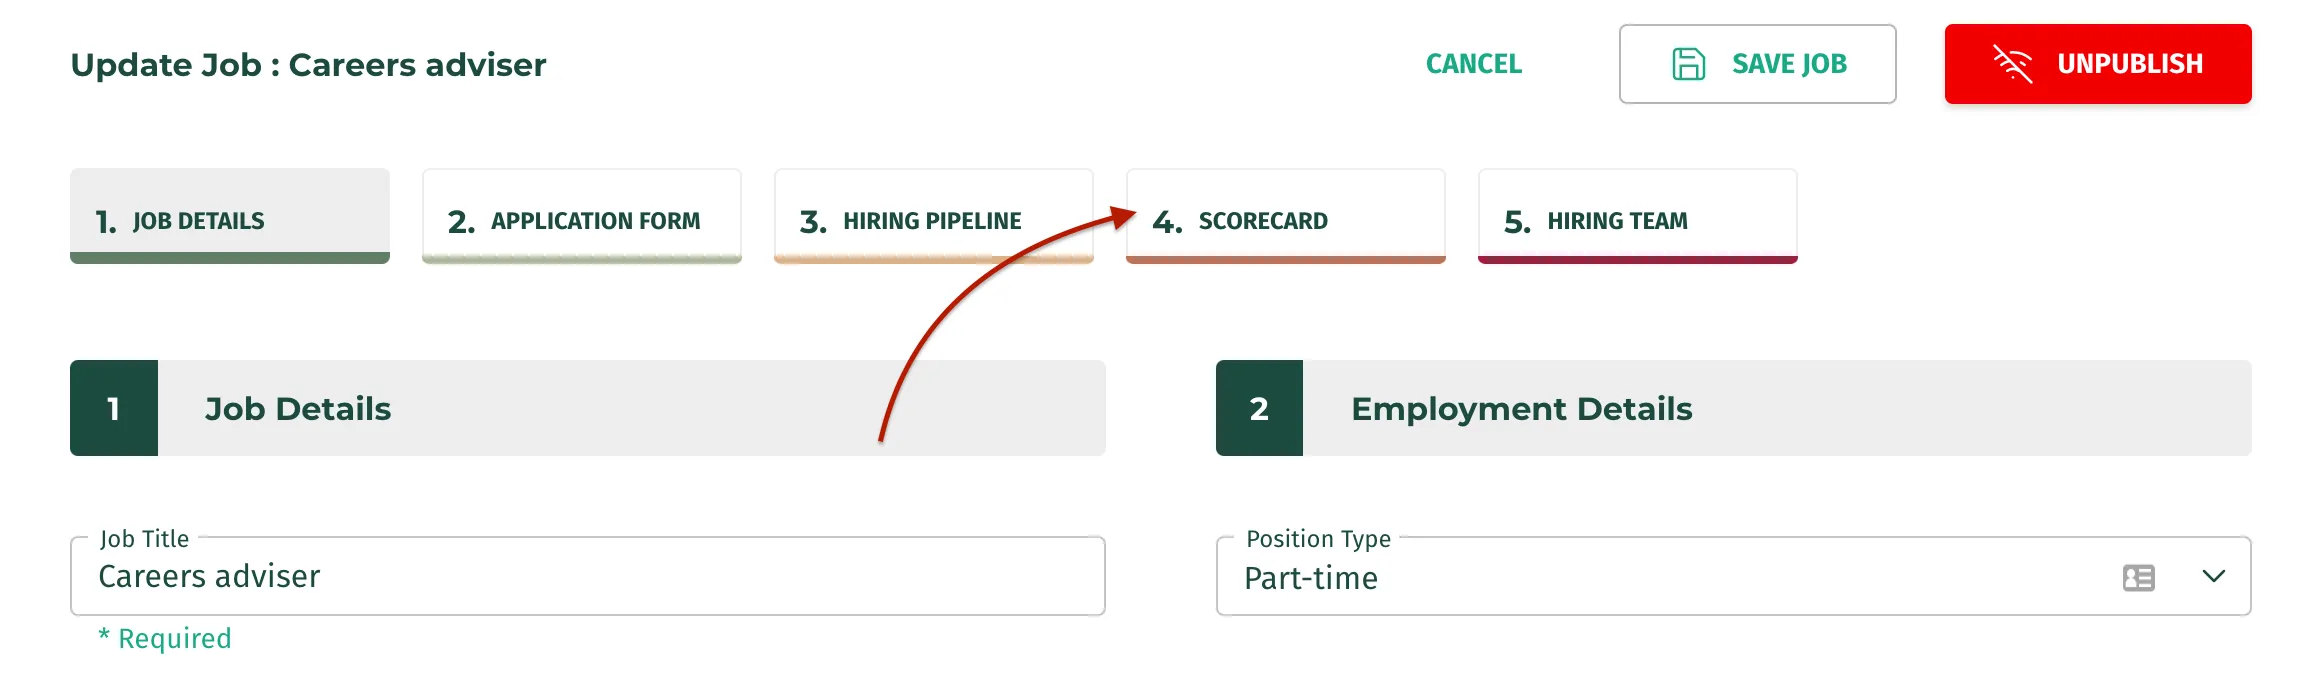
Task: Click the dark green number 2 section badge
Action: (1259, 408)
